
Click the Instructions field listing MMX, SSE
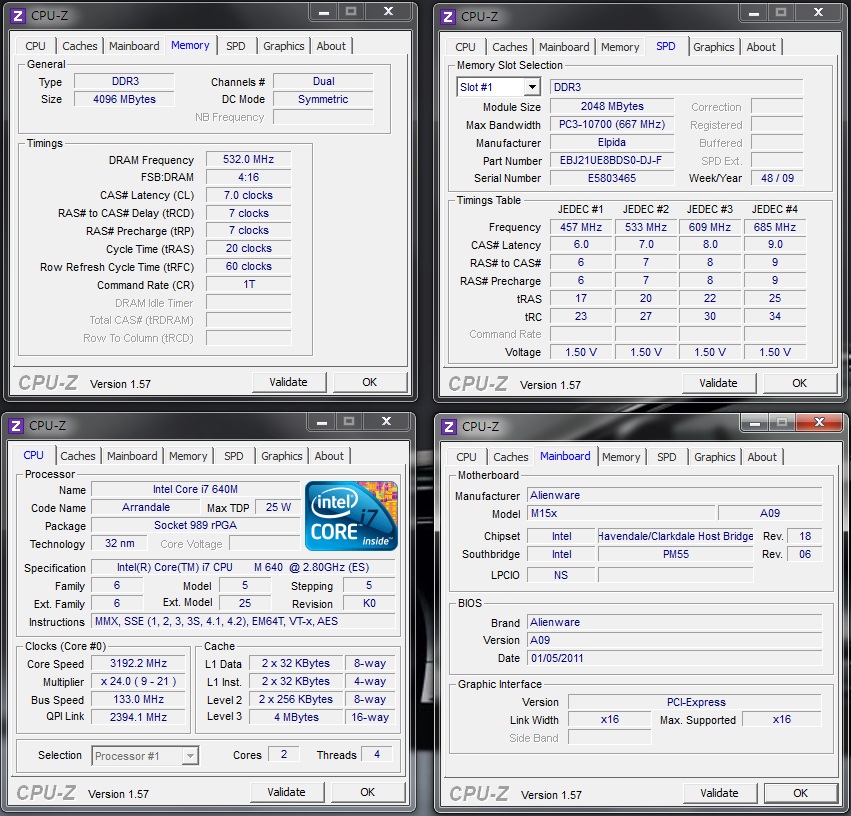pyautogui.click(x=243, y=622)
